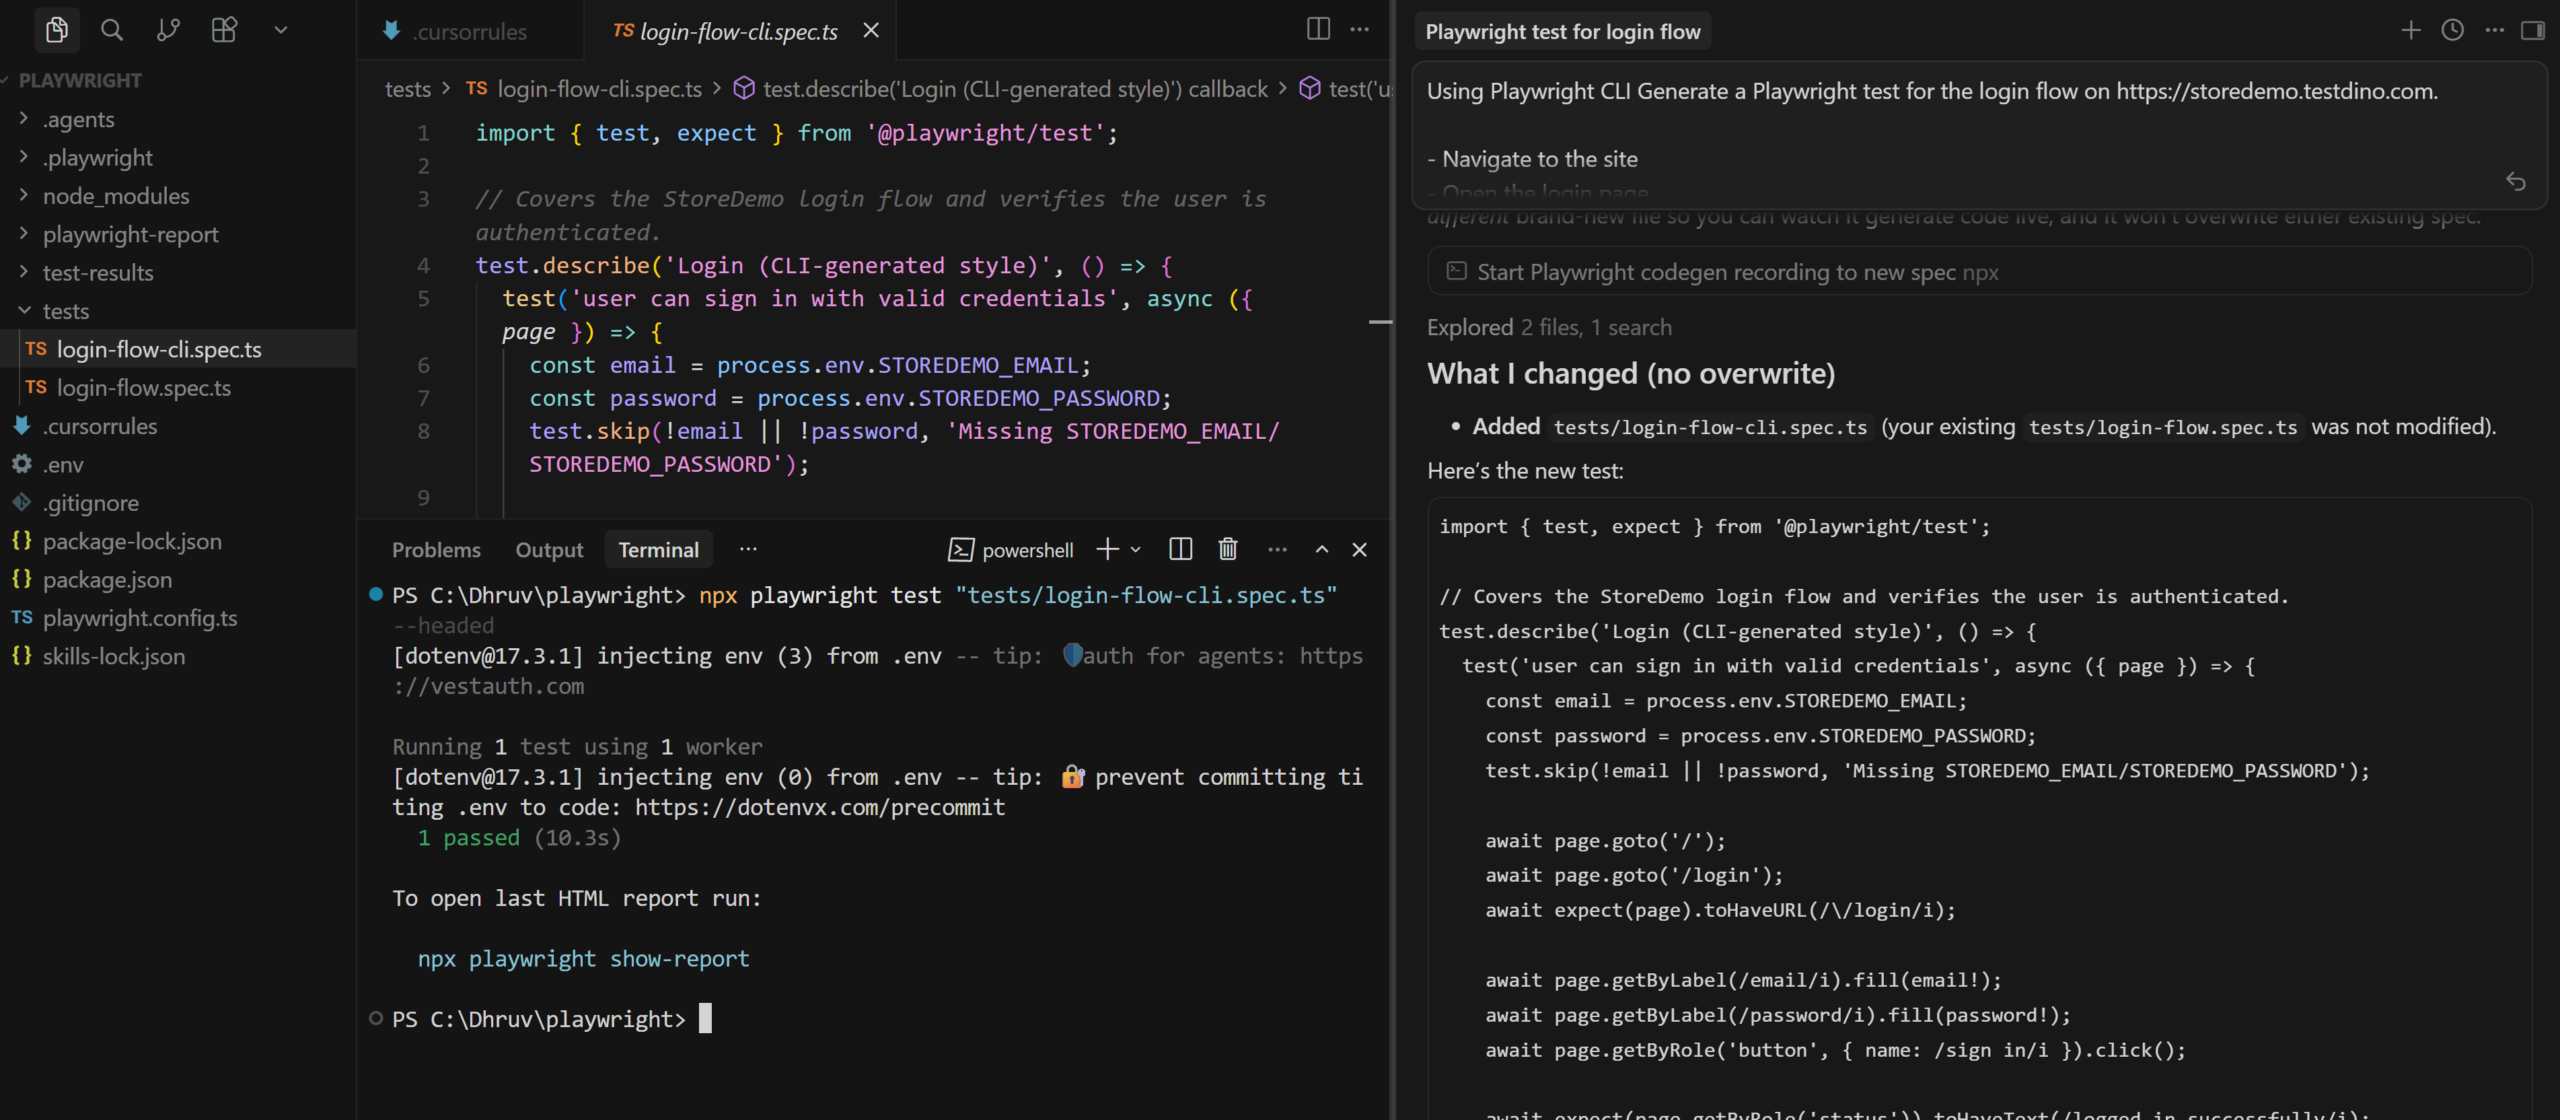
Task: Switch to the Problems panel tab
Action: pyautogui.click(x=436, y=550)
